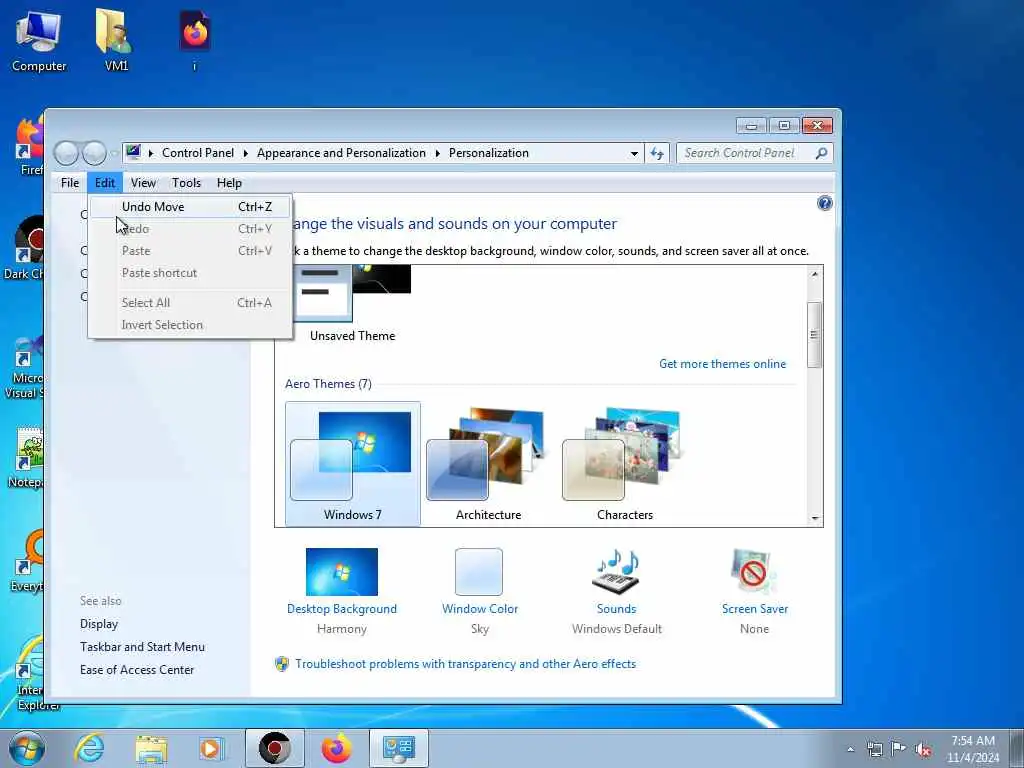Click Personalization breadcrumb in address bar

pos(488,153)
